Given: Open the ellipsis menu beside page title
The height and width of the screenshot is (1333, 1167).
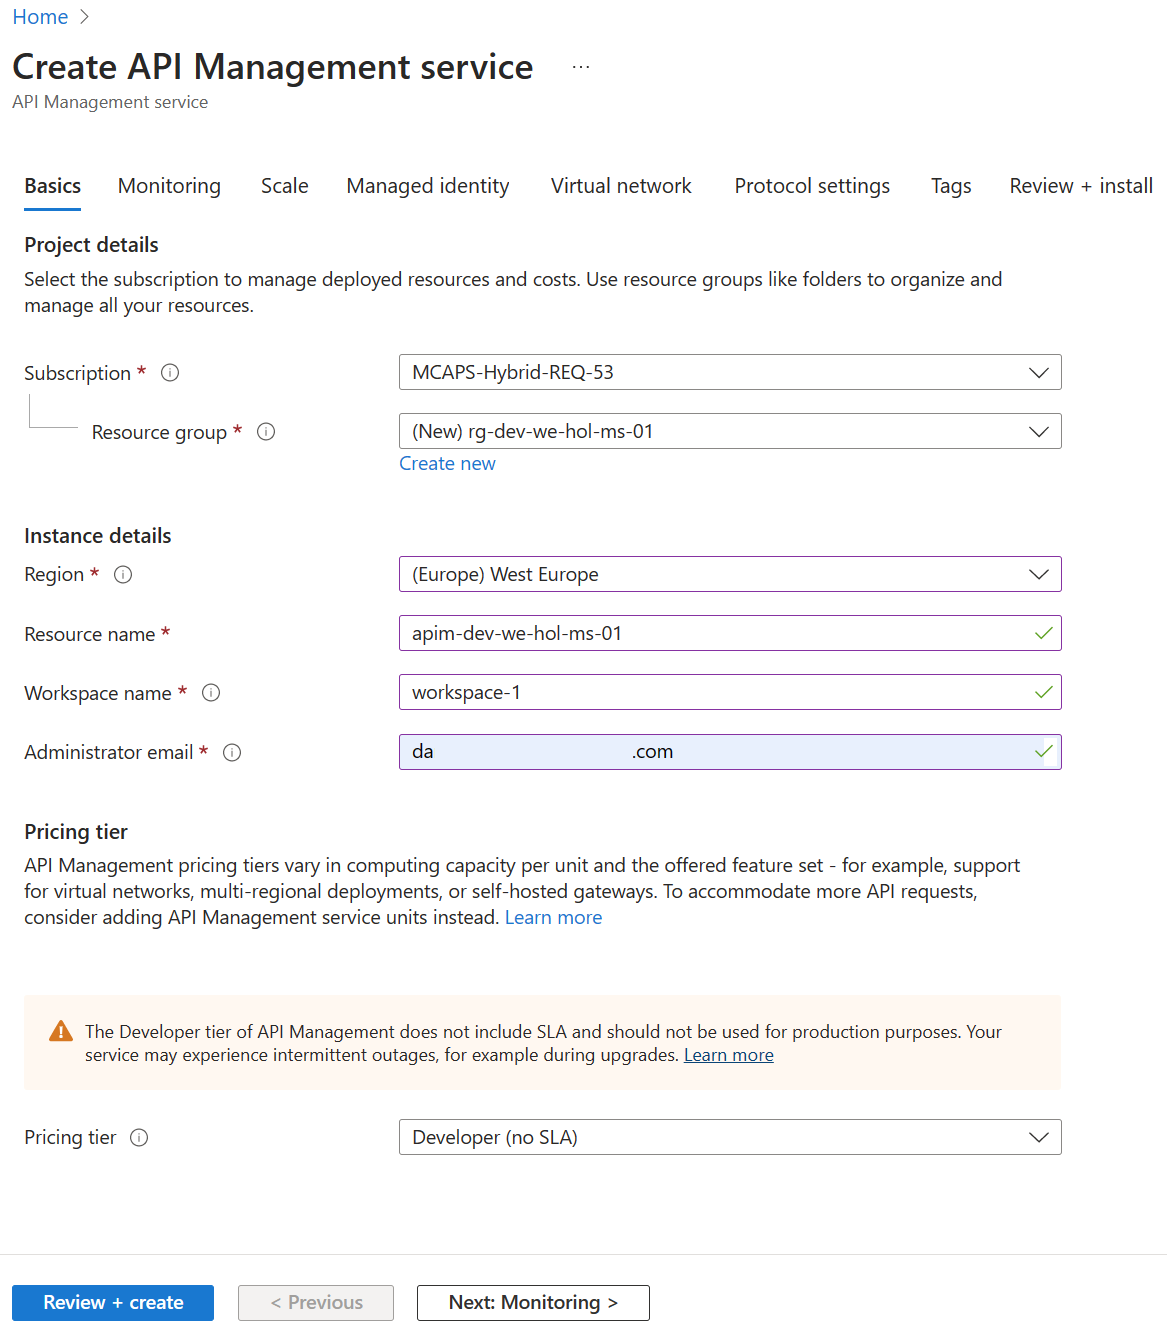Looking at the screenshot, I should pyautogui.click(x=581, y=67).
